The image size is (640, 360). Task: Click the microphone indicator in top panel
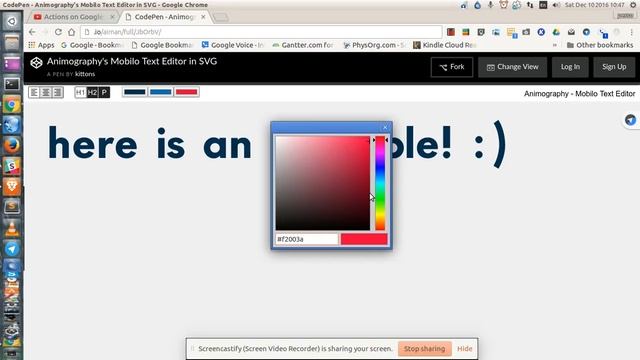point(490,5)
